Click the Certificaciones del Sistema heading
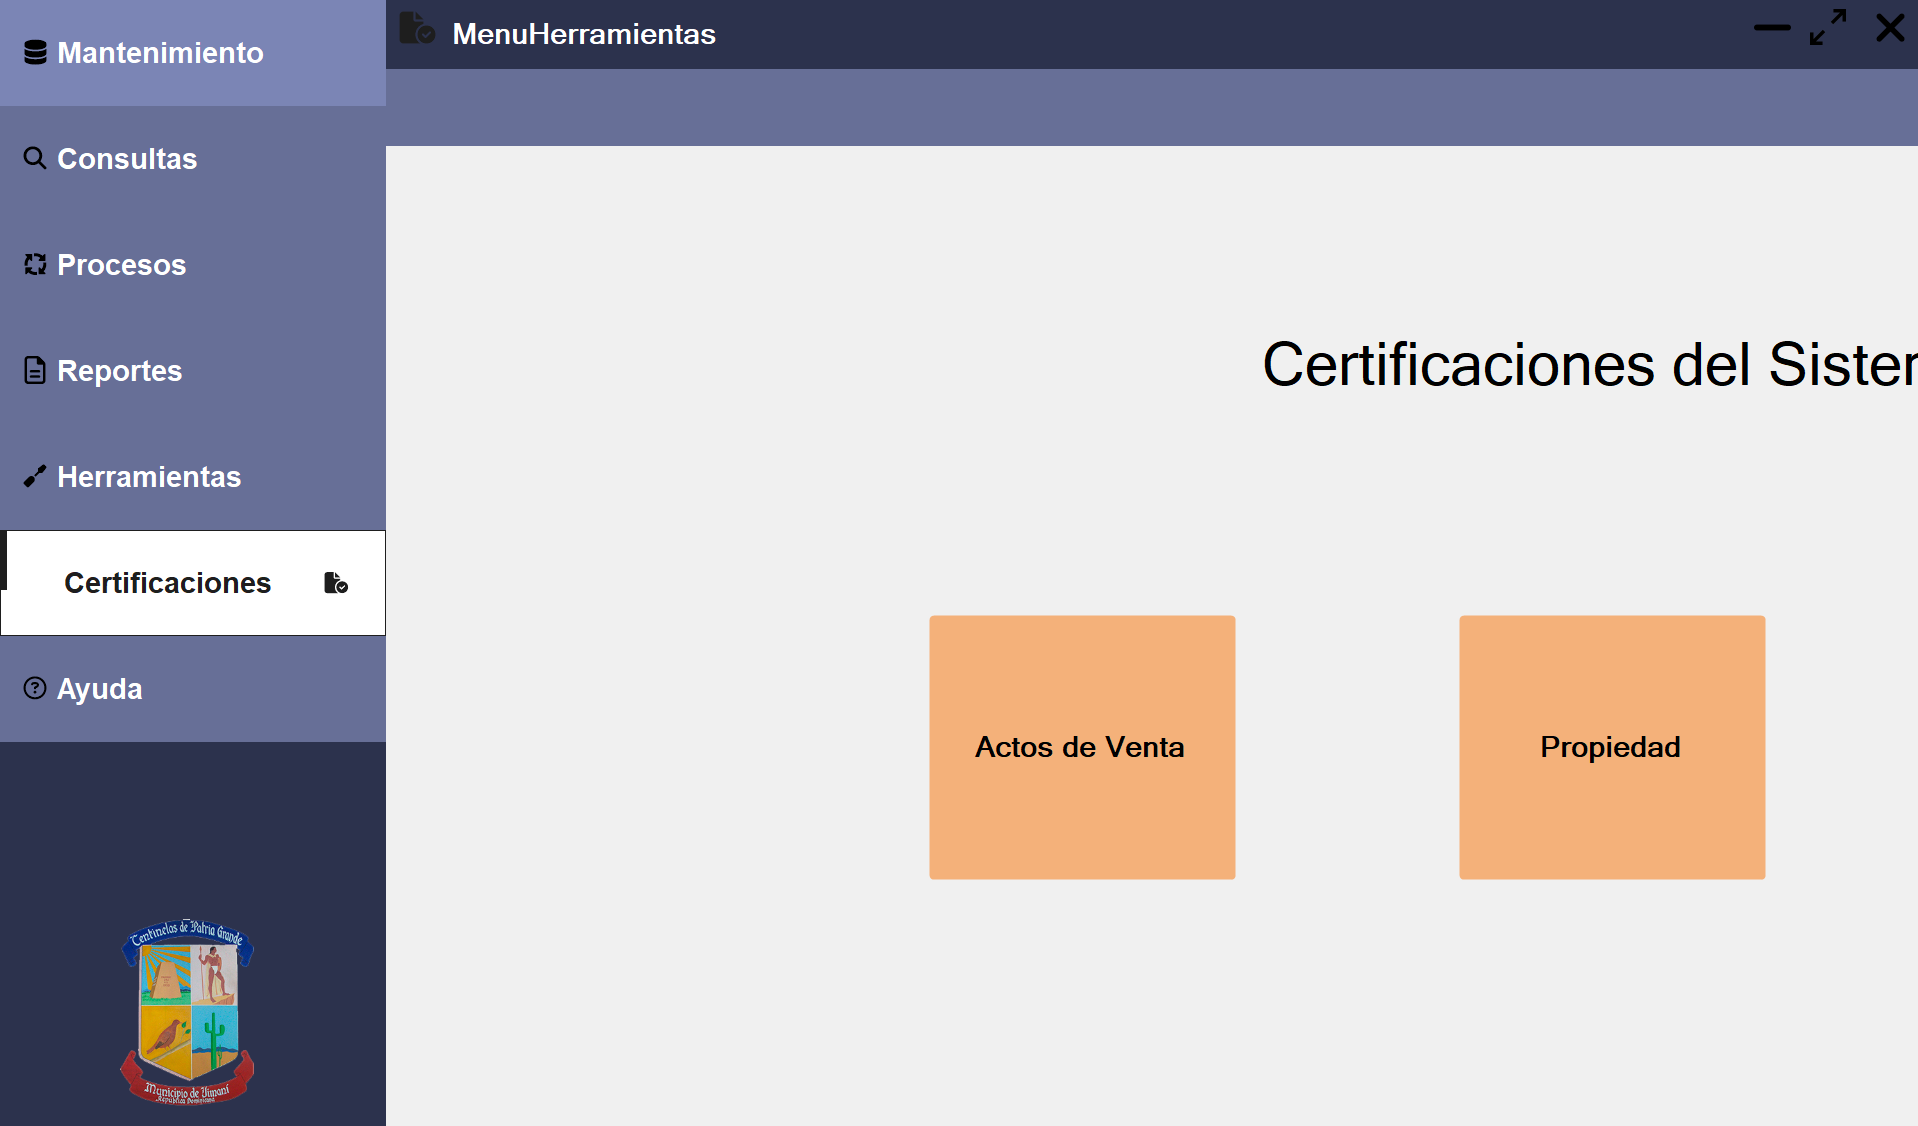 [x=1590, y=364]
